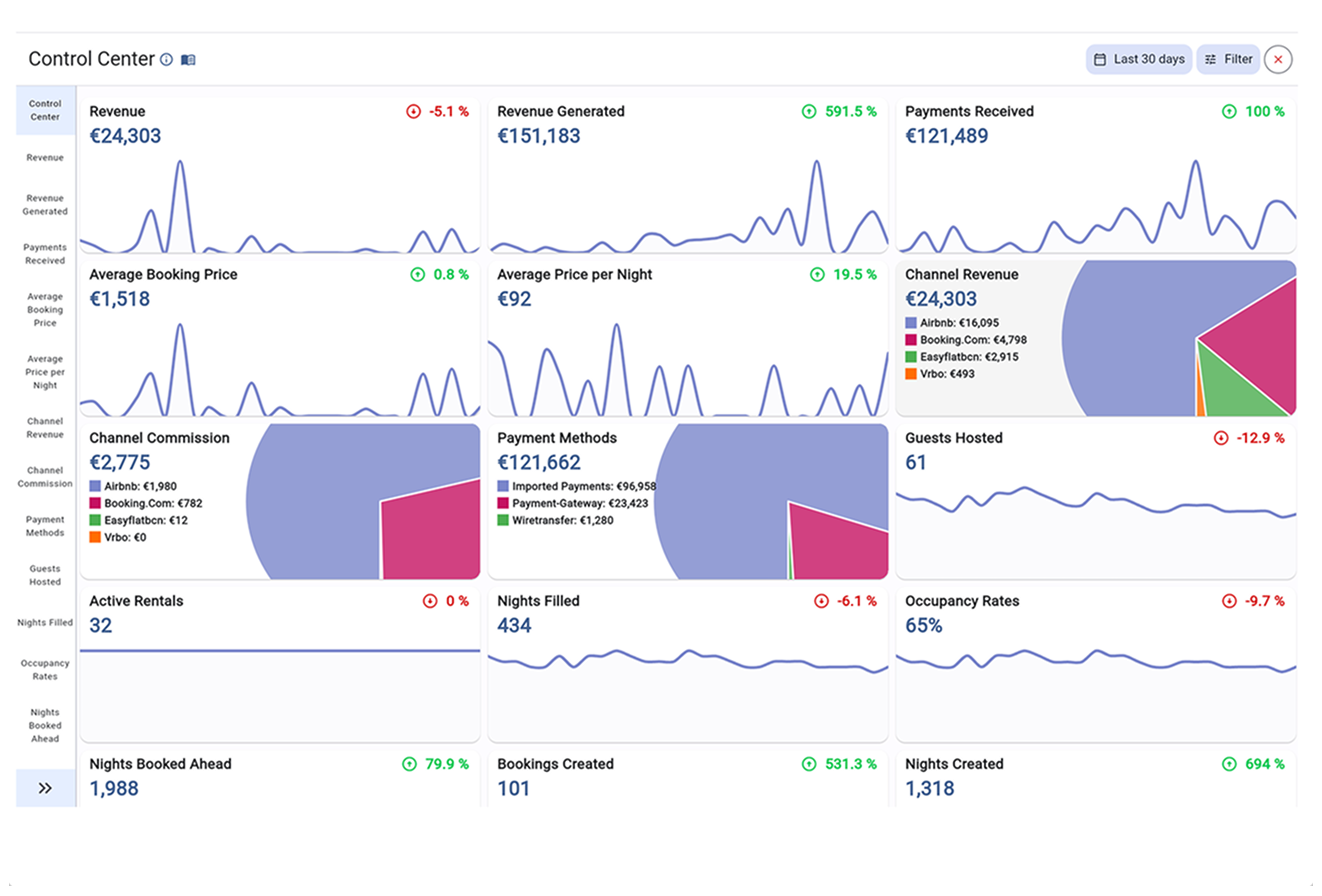
Task: Click the Guests Hosted down-arrow trend icon
Action: point(1221,438)
